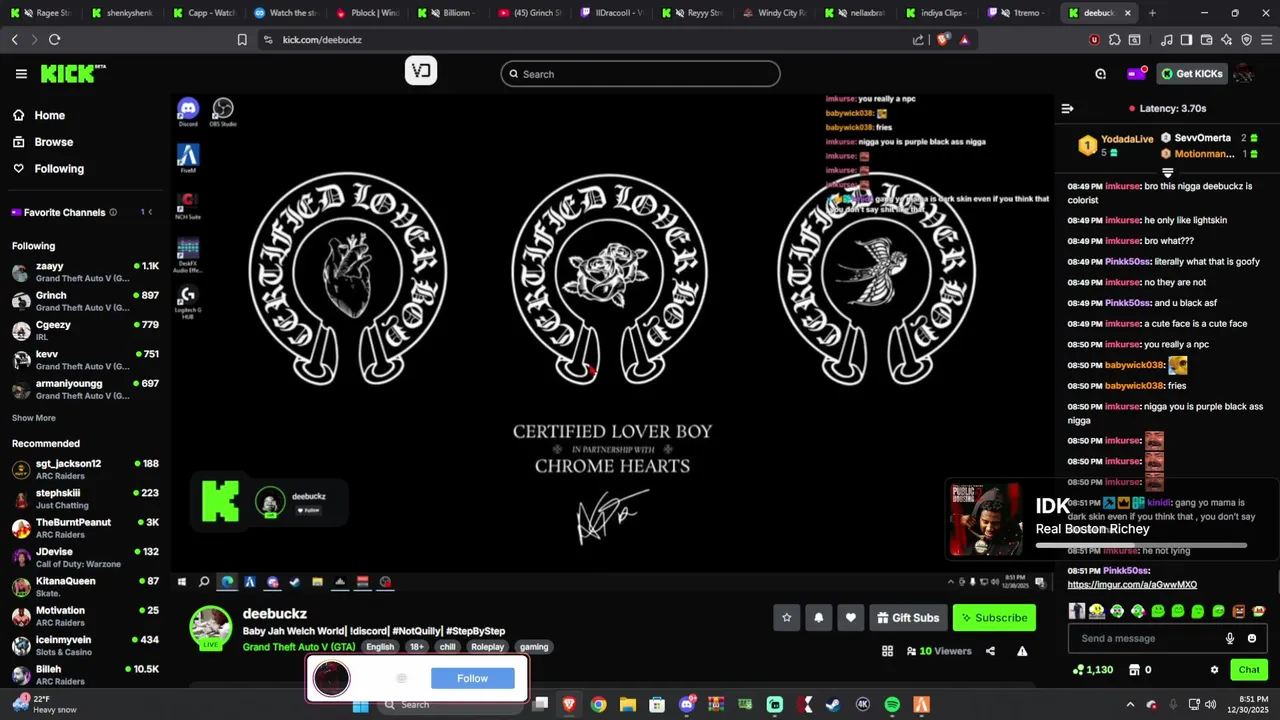The image size is (1280, 720).
Task: Open zaayy's channel from Following list
Action: click(85, 273)
